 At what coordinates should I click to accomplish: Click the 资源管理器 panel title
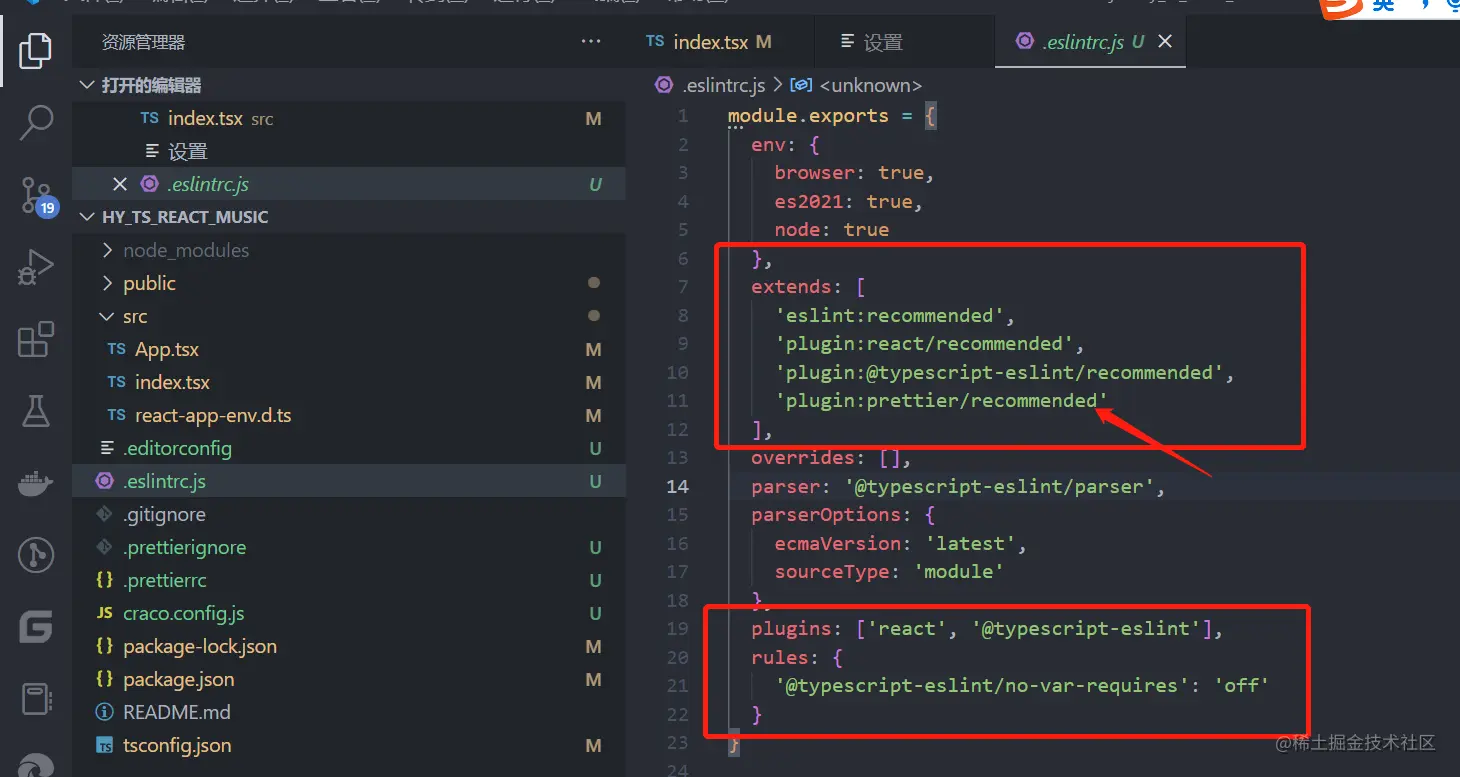pos(143,42)
